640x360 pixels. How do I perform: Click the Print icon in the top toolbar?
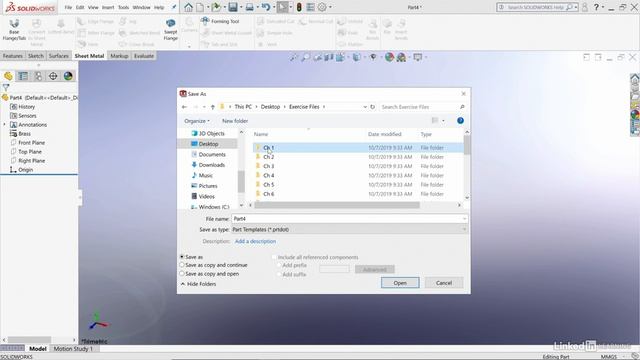point(249,7)
